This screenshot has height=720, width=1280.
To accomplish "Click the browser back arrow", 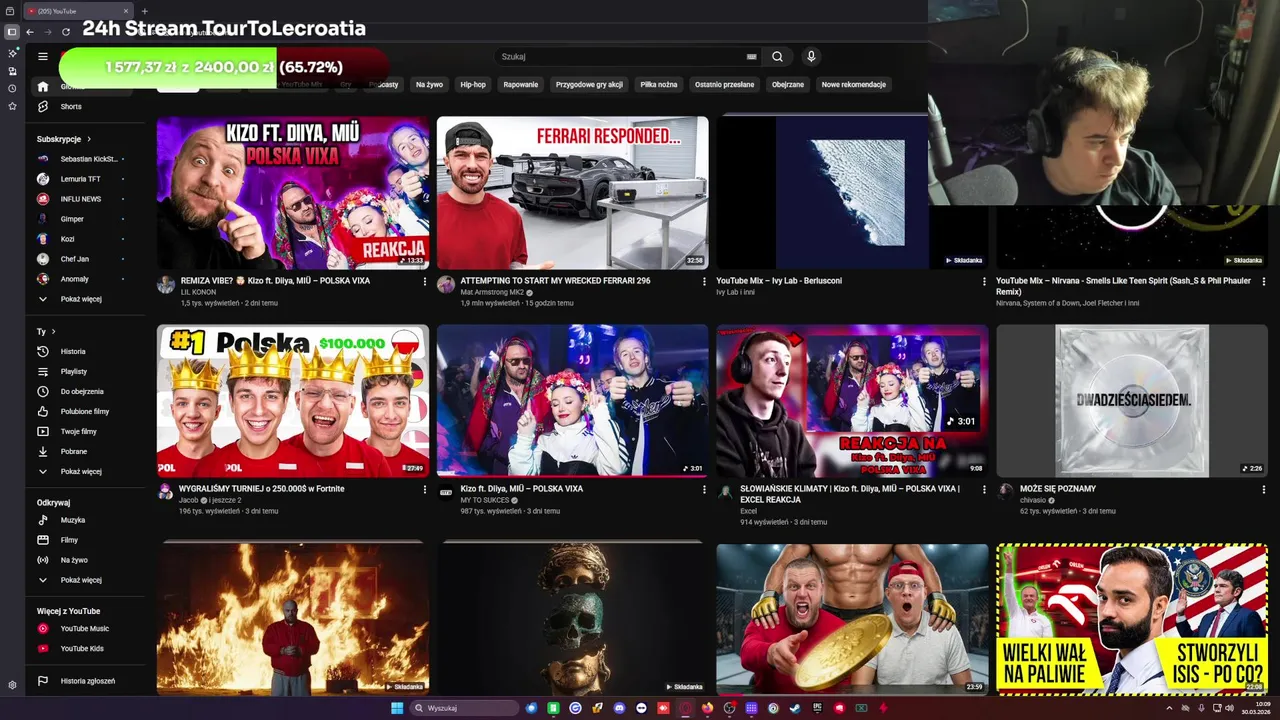I will click(30, 32).
